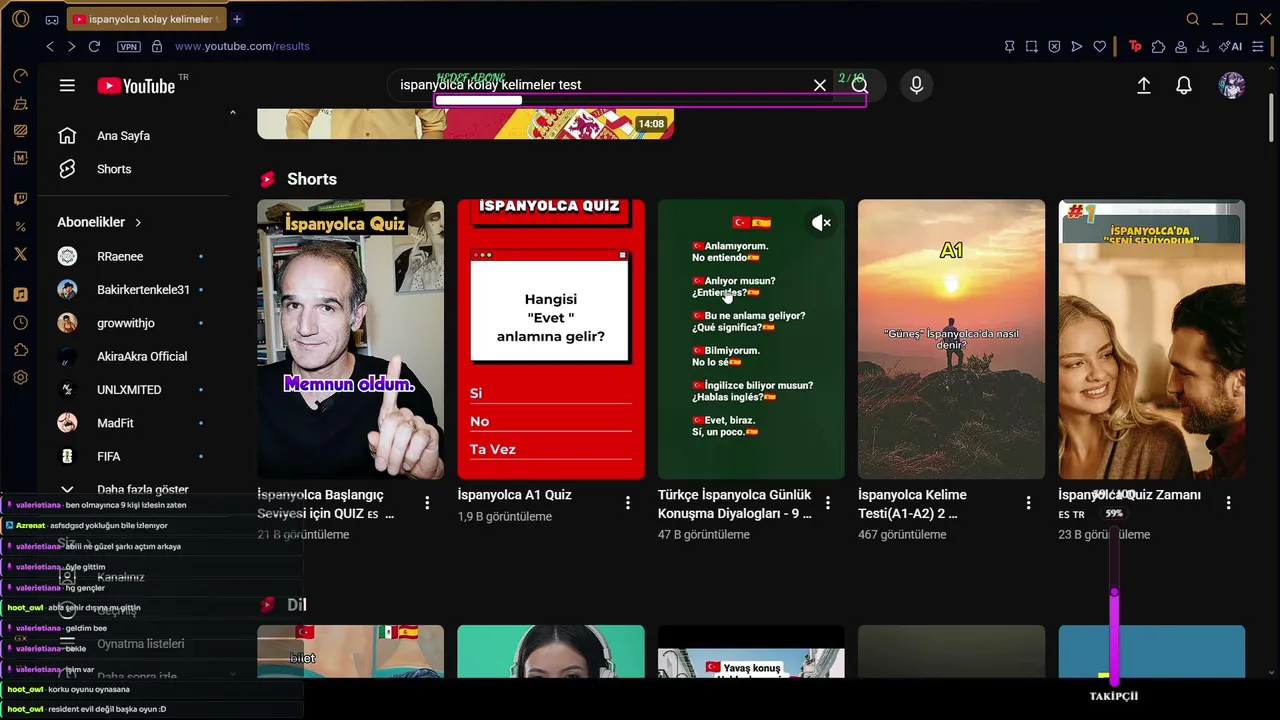
Task: Go back to the previous page
Action: coord(50,46)
